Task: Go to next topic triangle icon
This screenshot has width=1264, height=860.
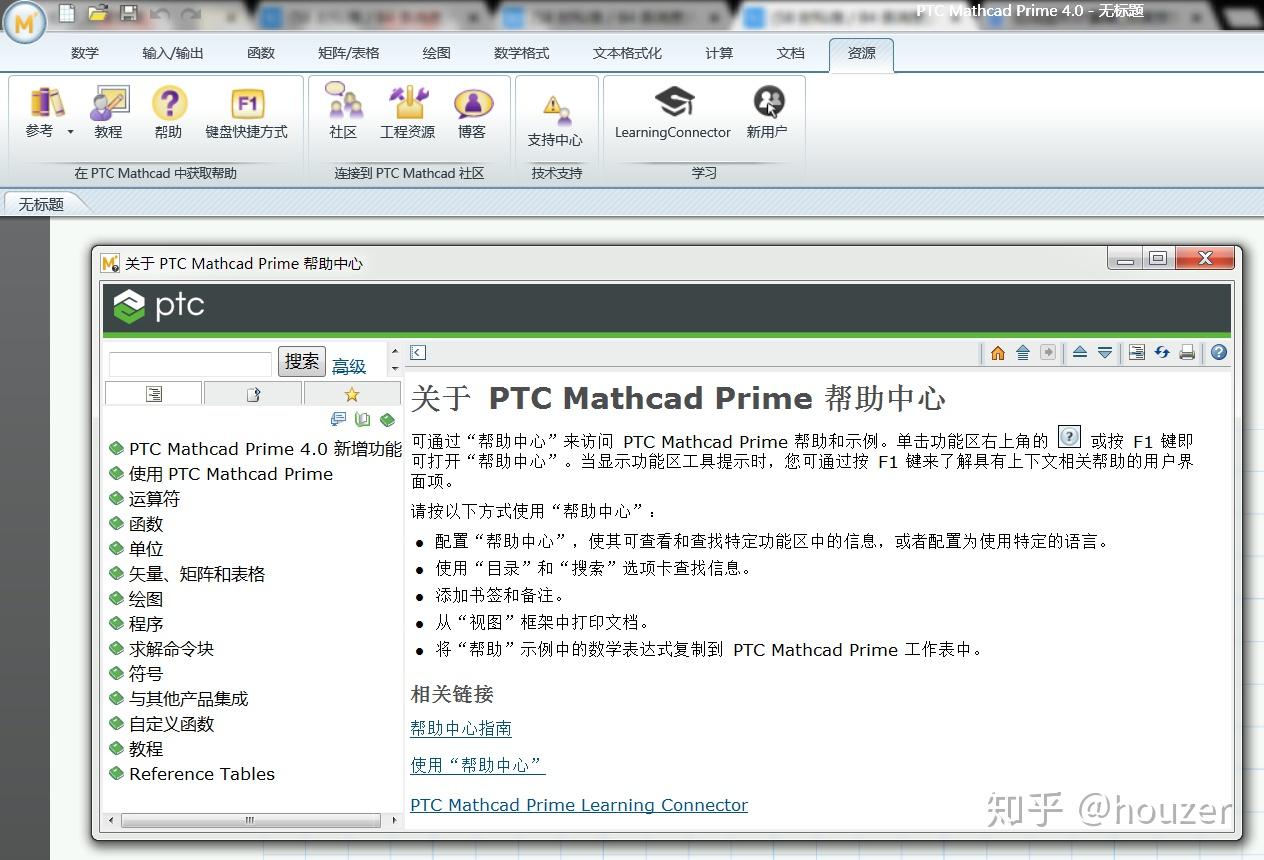Action: (x=1105, y=352)
